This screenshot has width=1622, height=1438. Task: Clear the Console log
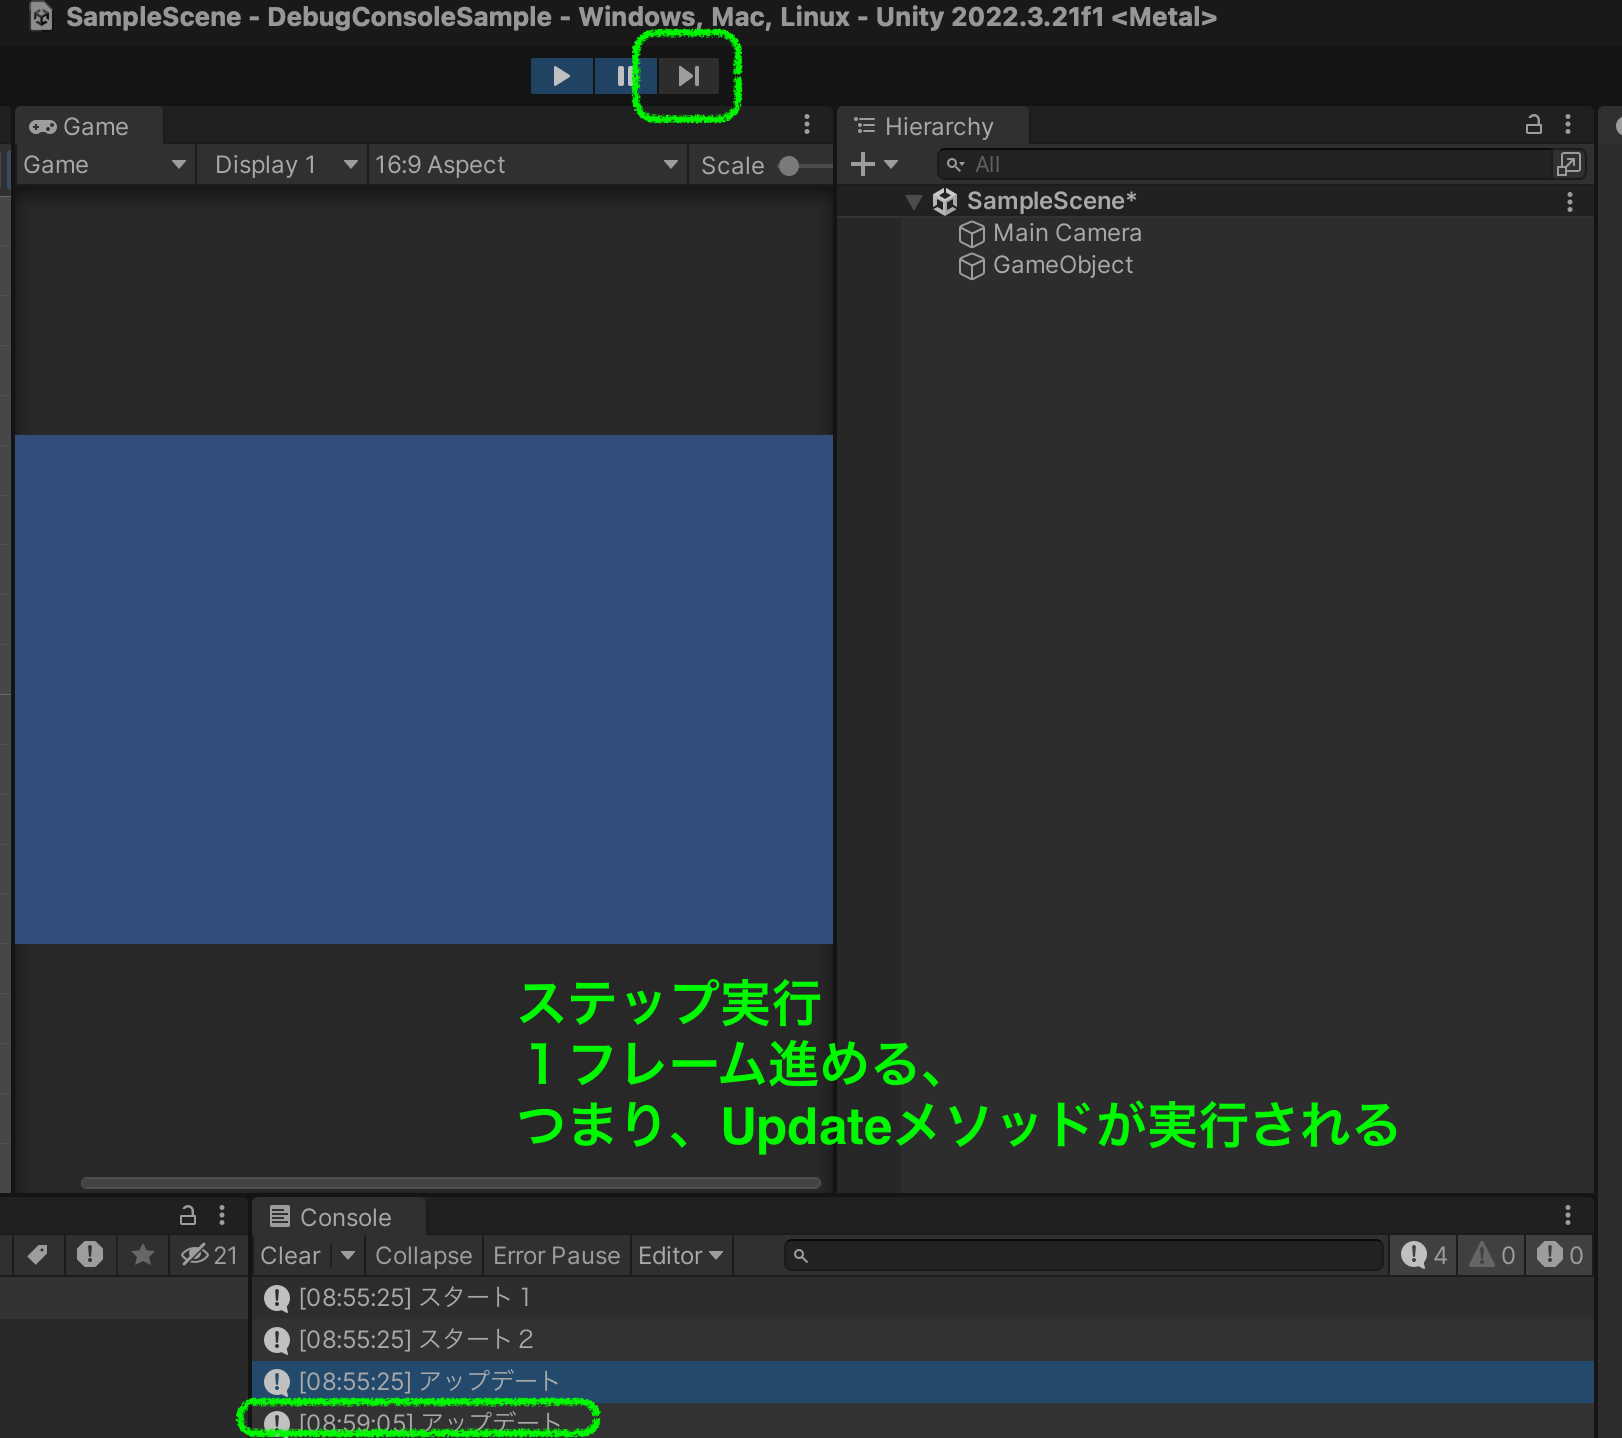pos(291,1255)
